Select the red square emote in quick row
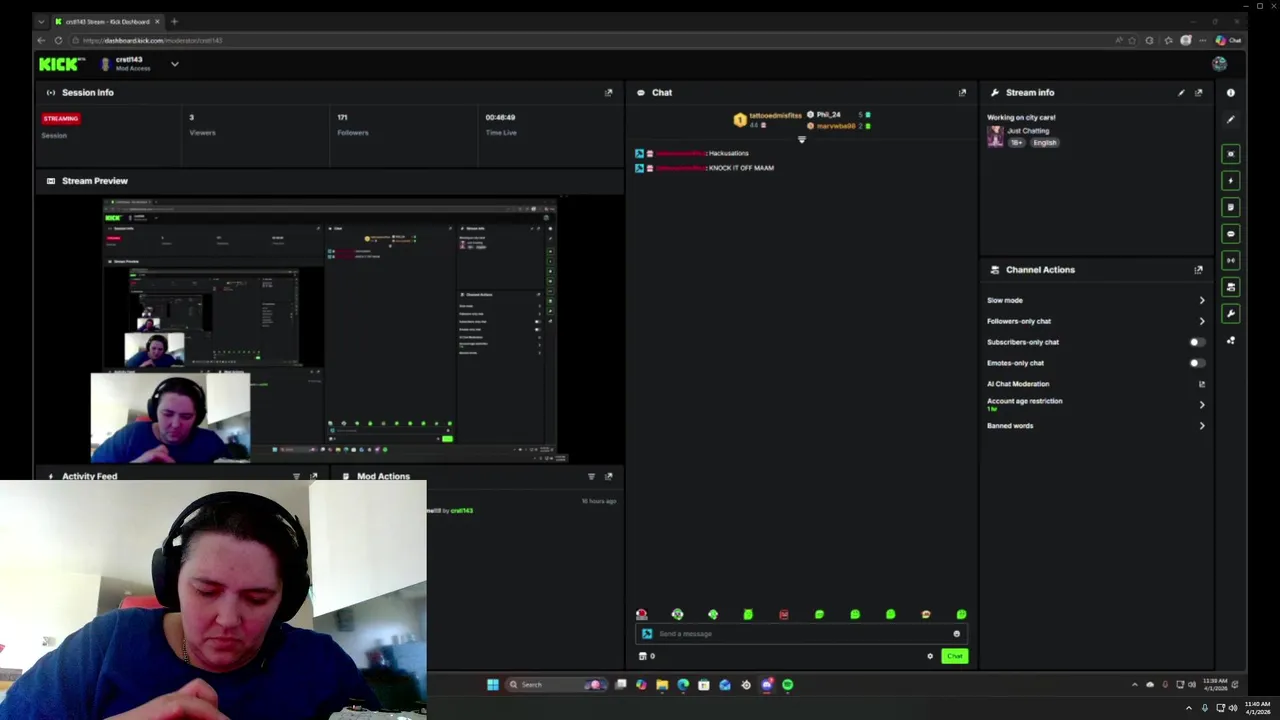This screenshot has height=720, width=1280. click(784, 615)
